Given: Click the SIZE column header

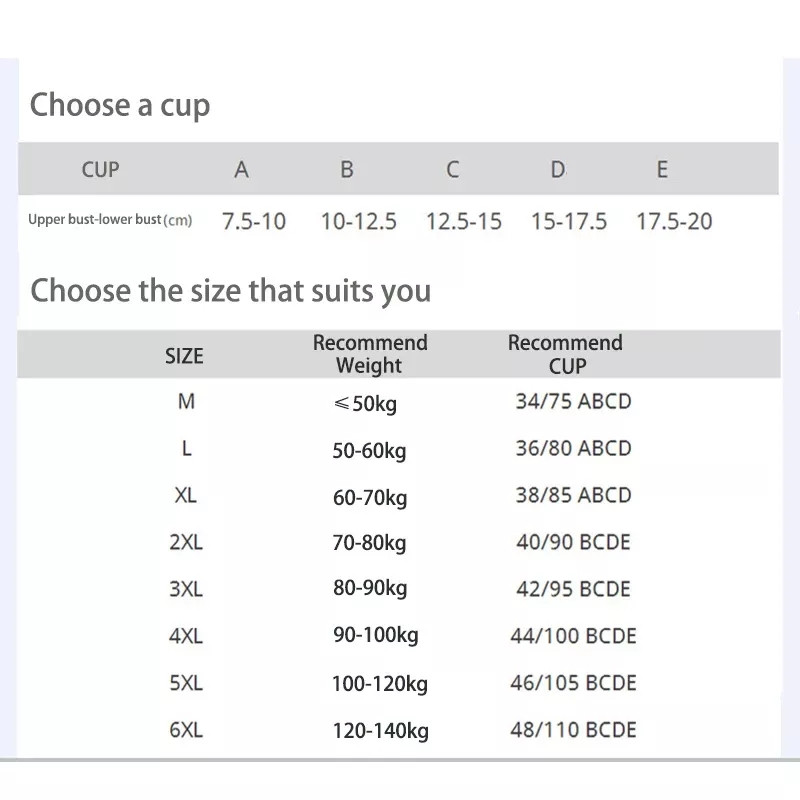Looking at the screenshot, I should point(184,356).
